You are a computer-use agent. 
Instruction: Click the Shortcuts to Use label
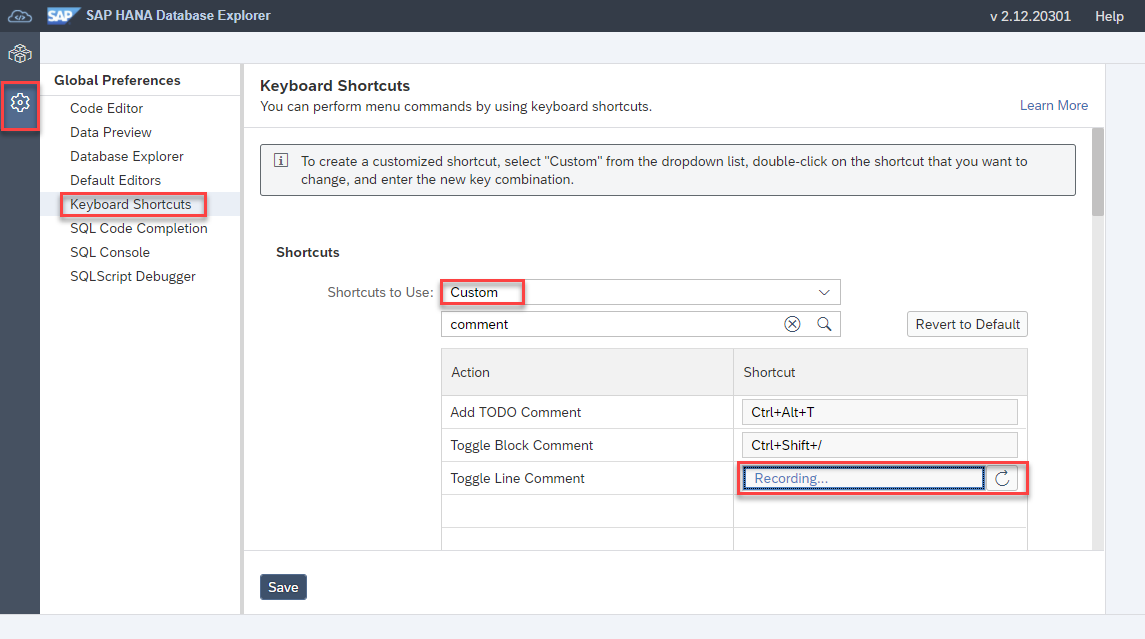coord(380,292)
